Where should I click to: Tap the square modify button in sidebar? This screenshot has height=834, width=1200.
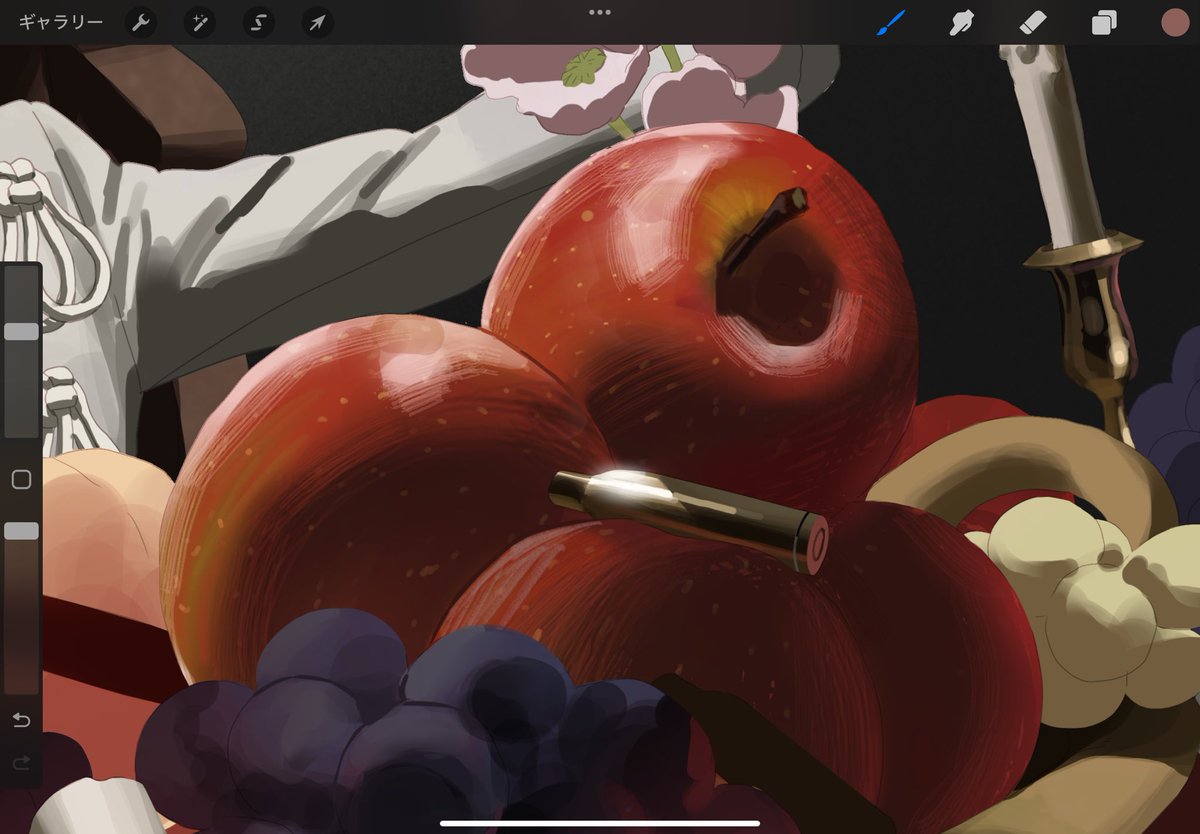pos(21,480)
